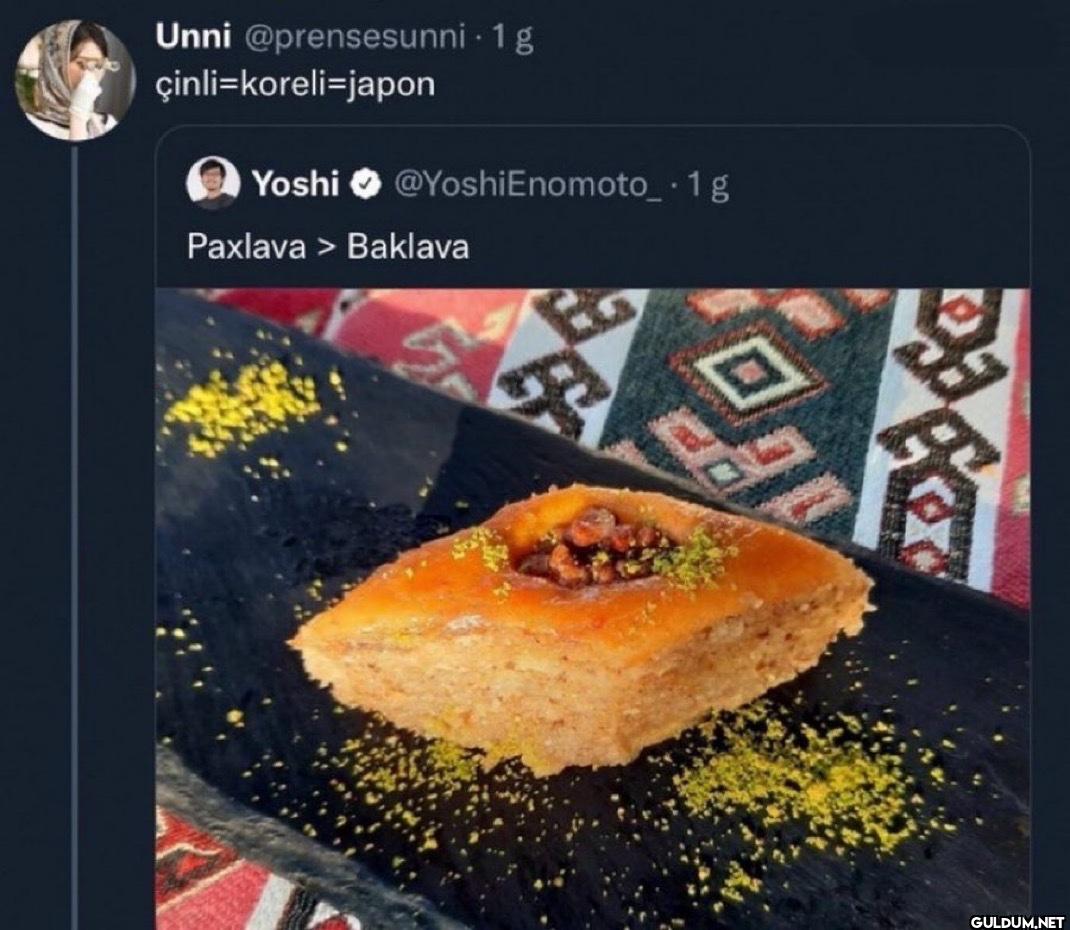Viewport: 1070px width, 930px height.
Task: Click the timestamp on Unni's tweet
Action: [517, 38]
